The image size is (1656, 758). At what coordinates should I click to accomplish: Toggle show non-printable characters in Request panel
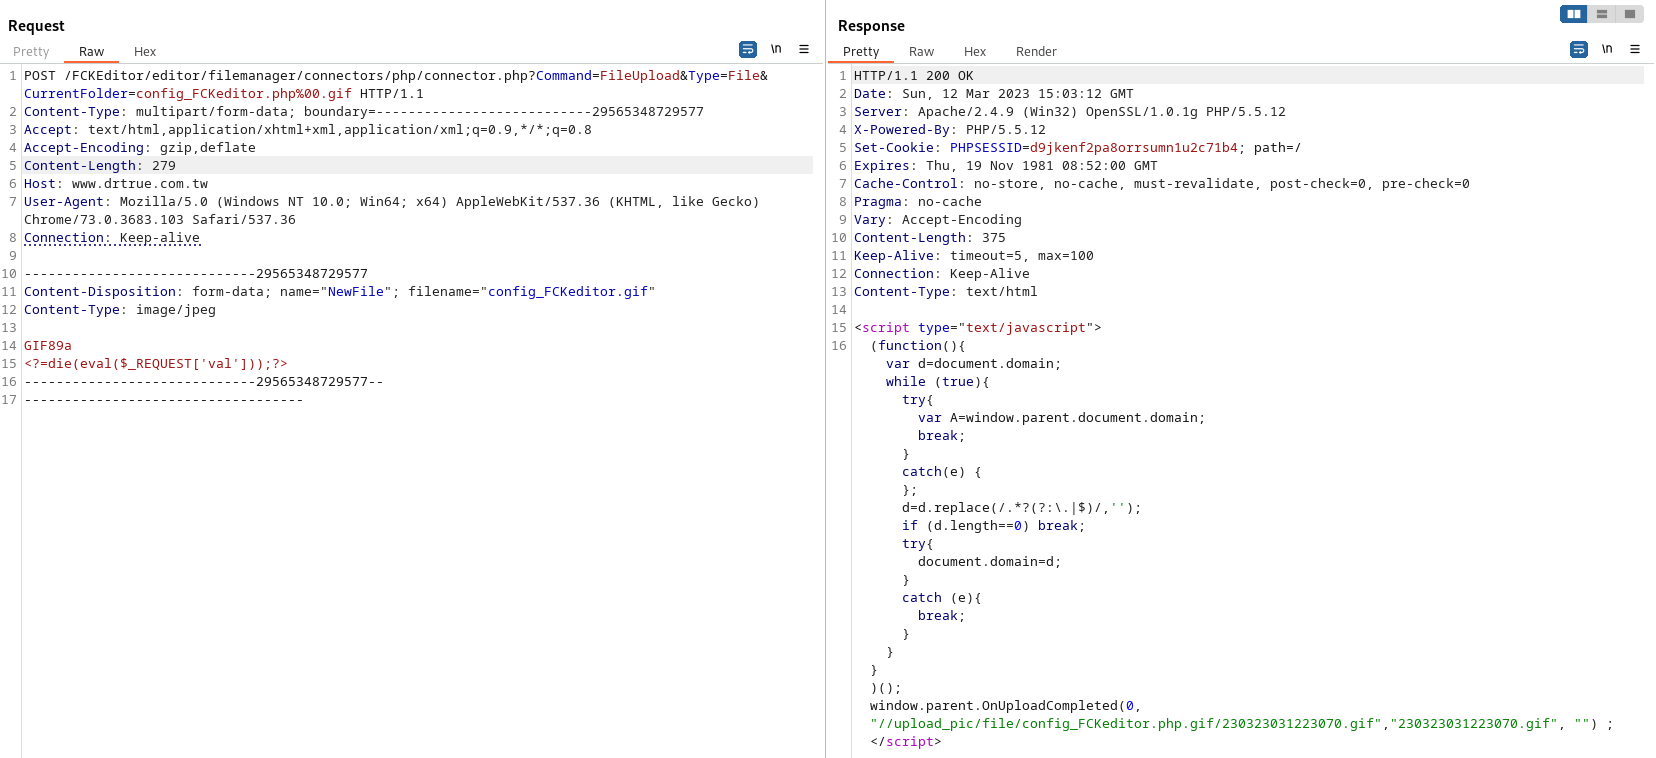776,49
